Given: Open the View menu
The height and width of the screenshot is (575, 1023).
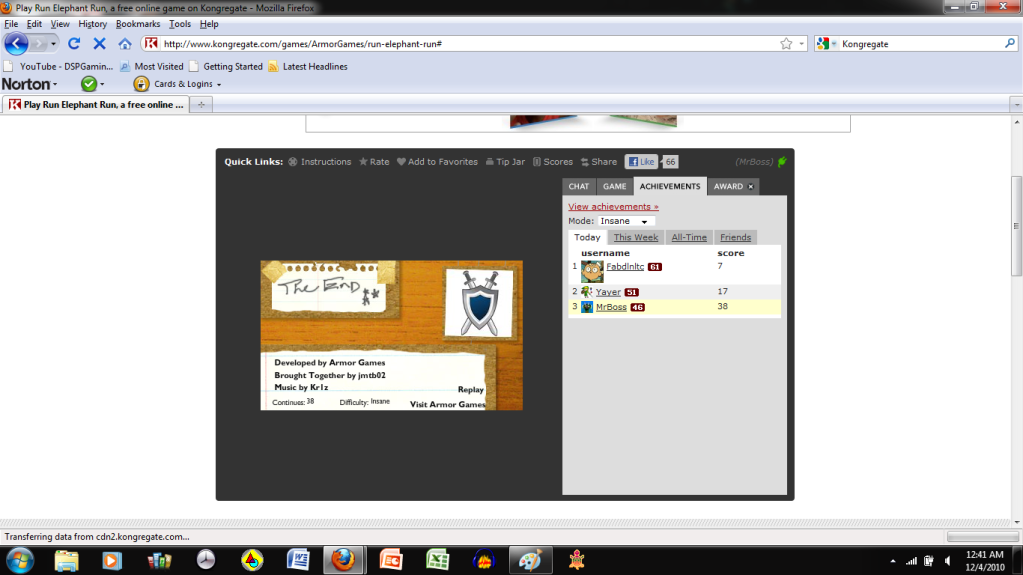Looking at the screenshot, I should 60,24.
